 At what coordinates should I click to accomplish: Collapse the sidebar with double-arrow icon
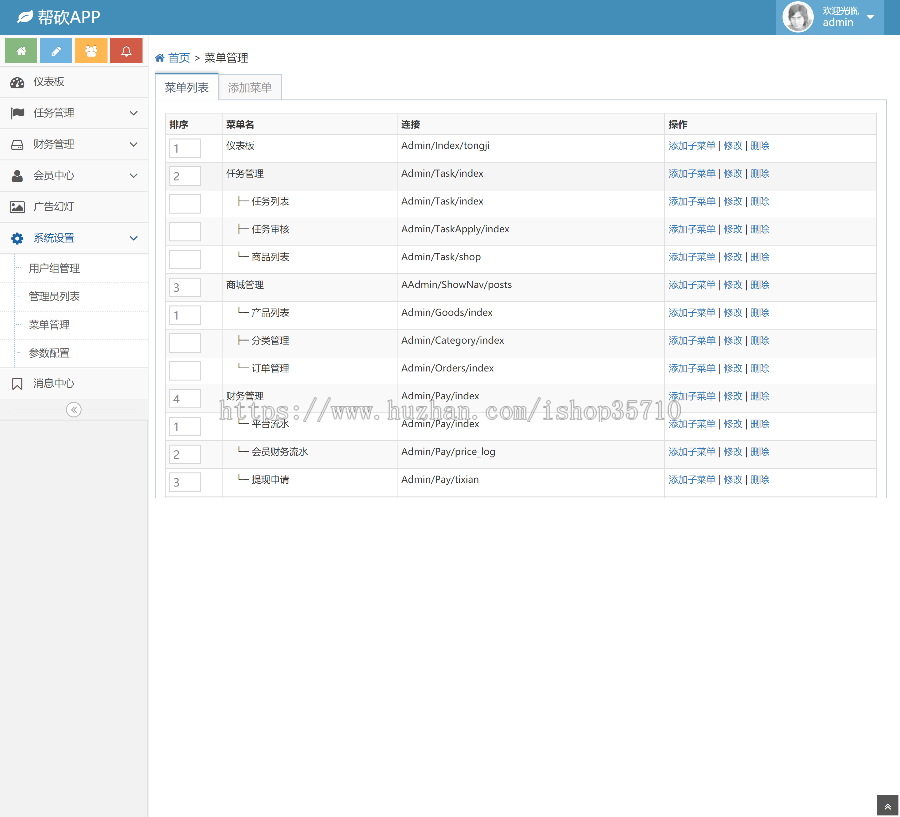[73, 409]
